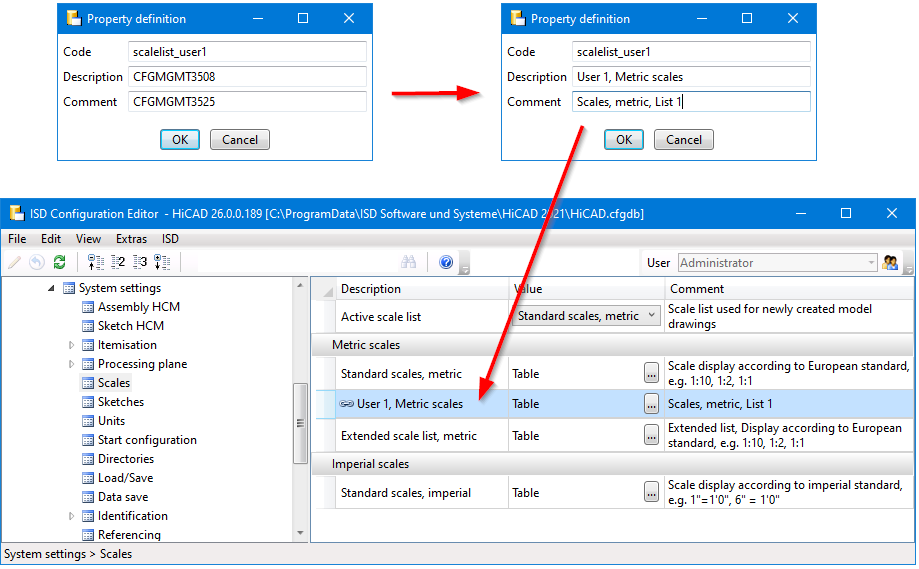Screen dimensions: 919x569
Task: Collapse the System settings tree node
Action: 52,288
